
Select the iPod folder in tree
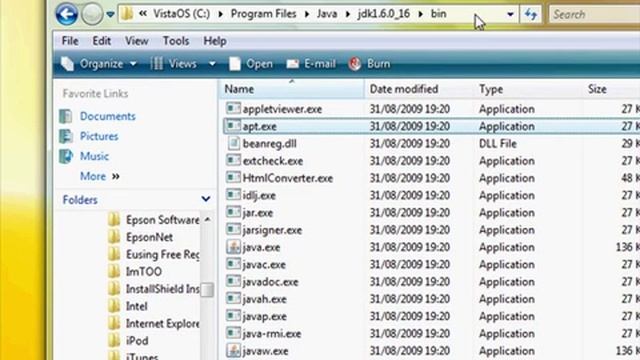137,340
